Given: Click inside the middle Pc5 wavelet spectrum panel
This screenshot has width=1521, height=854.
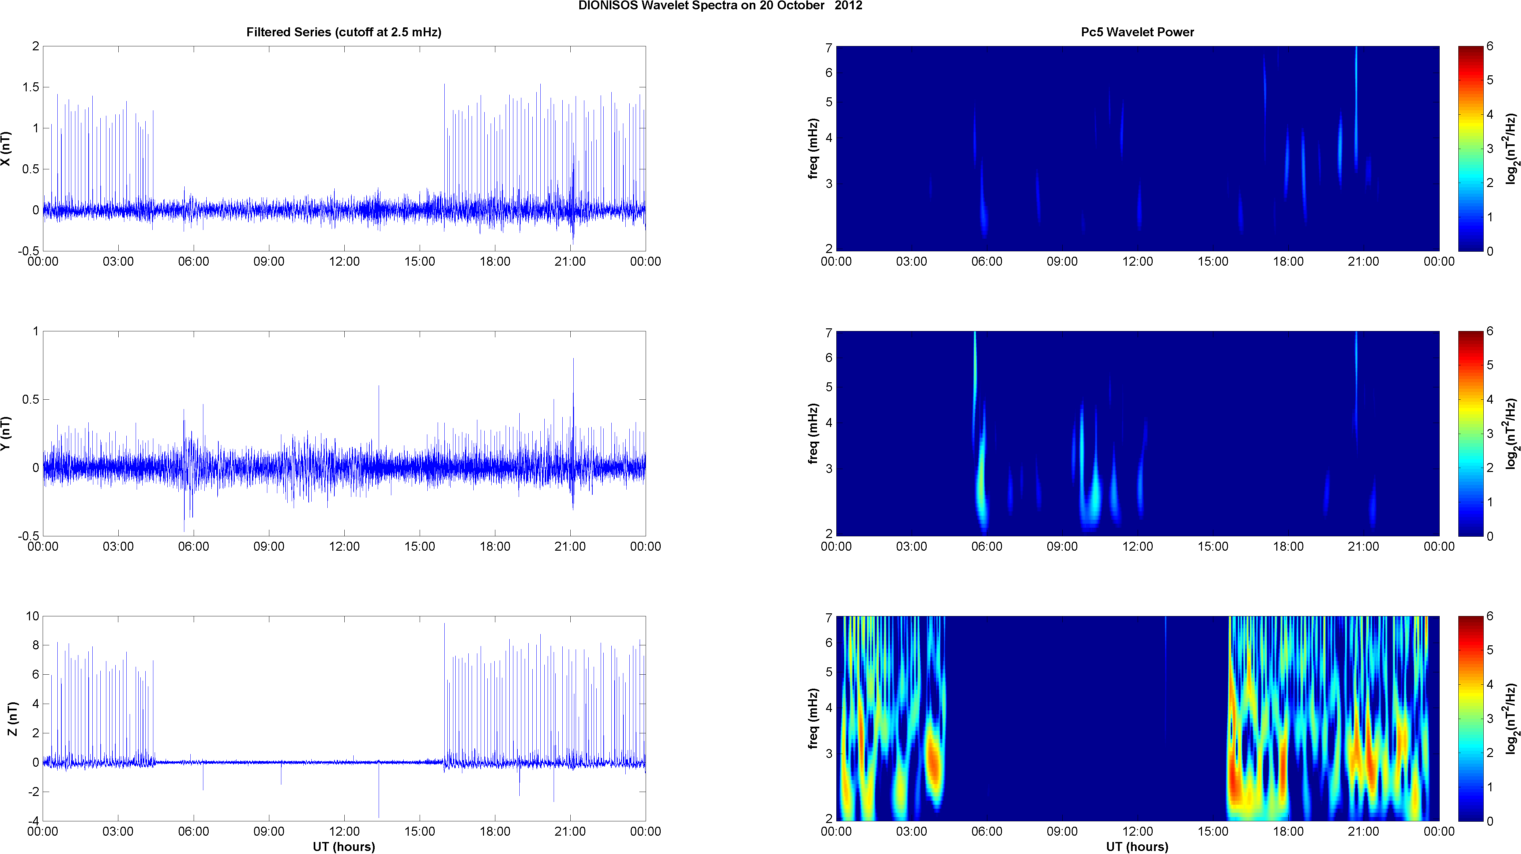Looking at the screenshot, I should (x=1137, y=434).
